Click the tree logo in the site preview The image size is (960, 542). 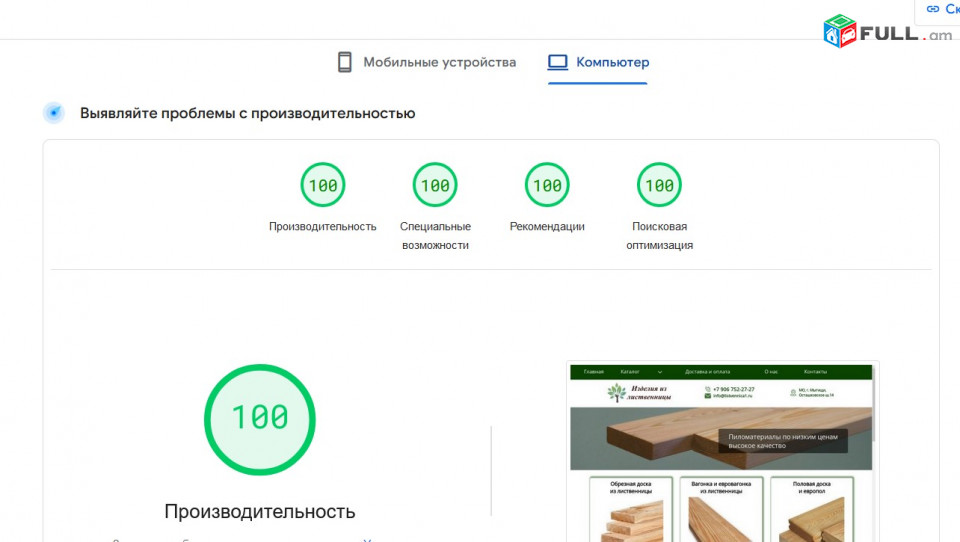click(617, 393)
